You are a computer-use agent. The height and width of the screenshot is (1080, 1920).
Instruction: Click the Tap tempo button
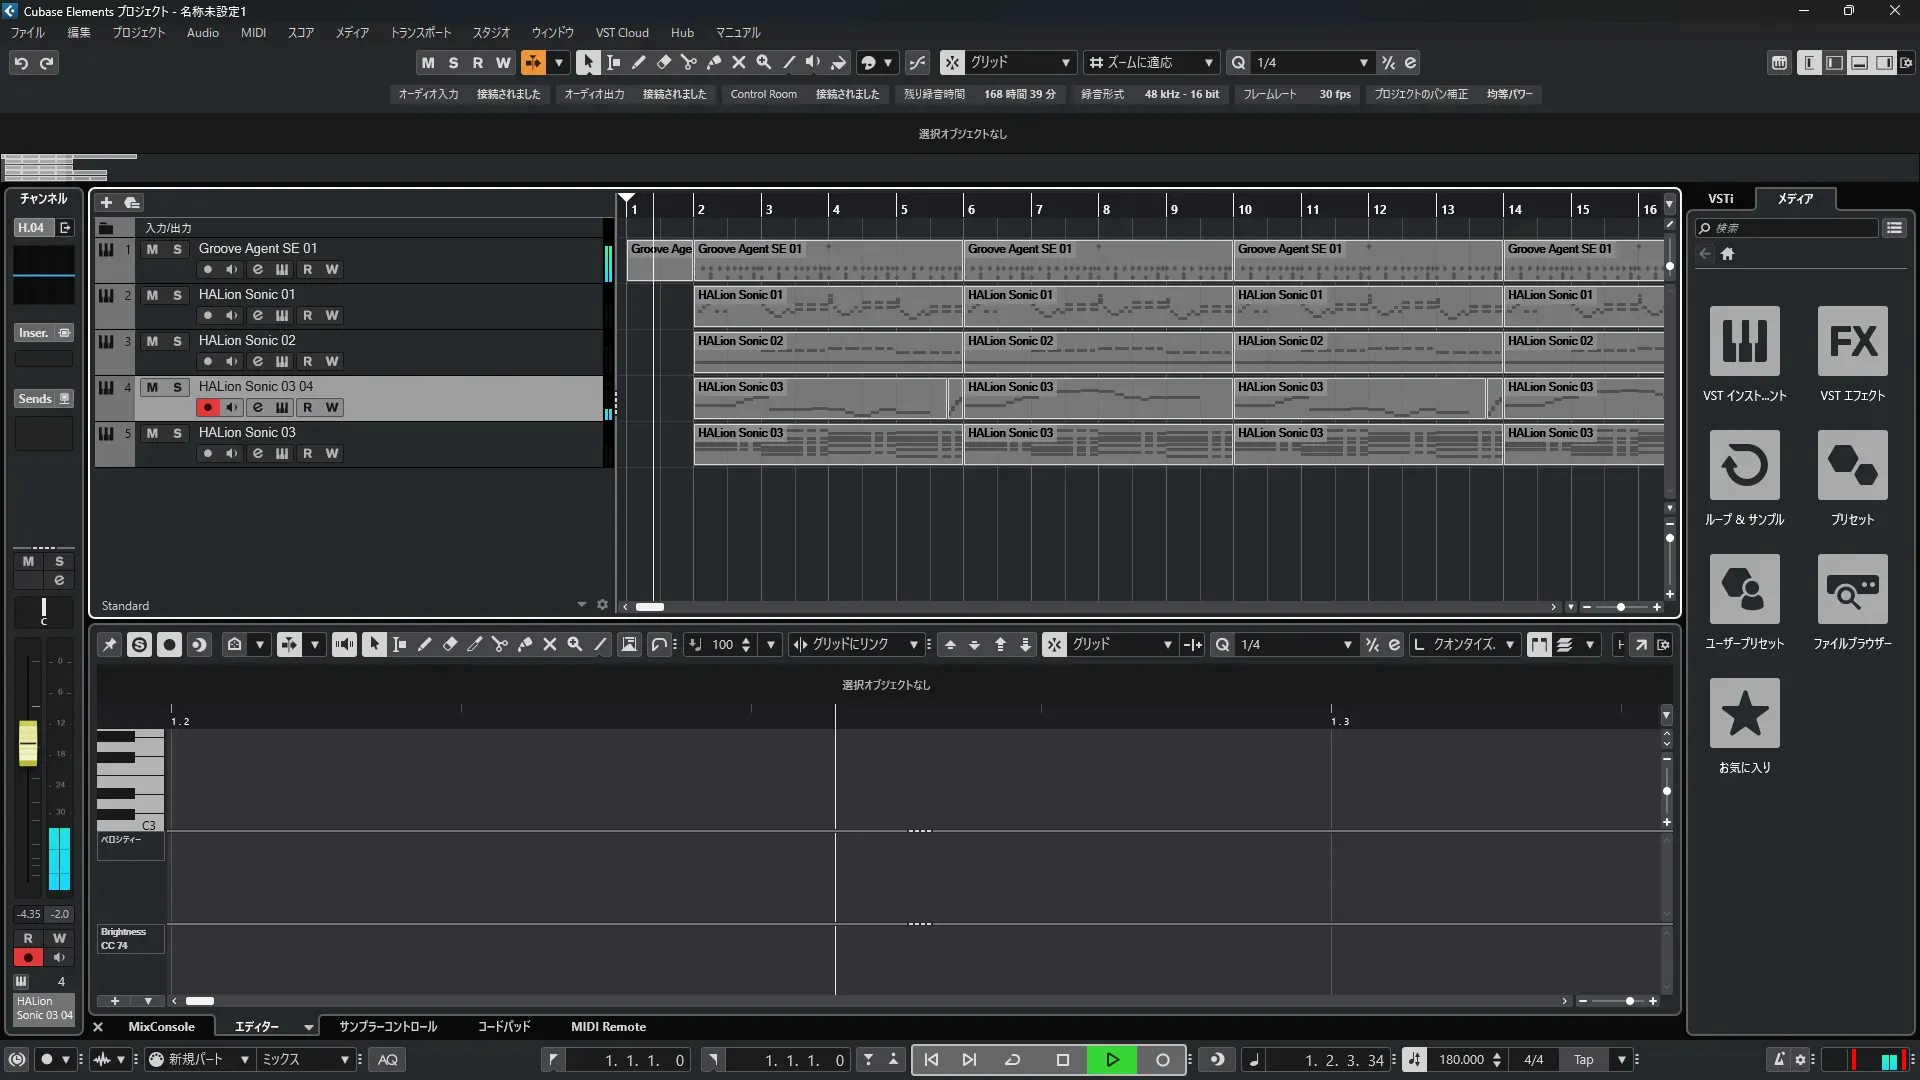(x=1583, y=1059)
